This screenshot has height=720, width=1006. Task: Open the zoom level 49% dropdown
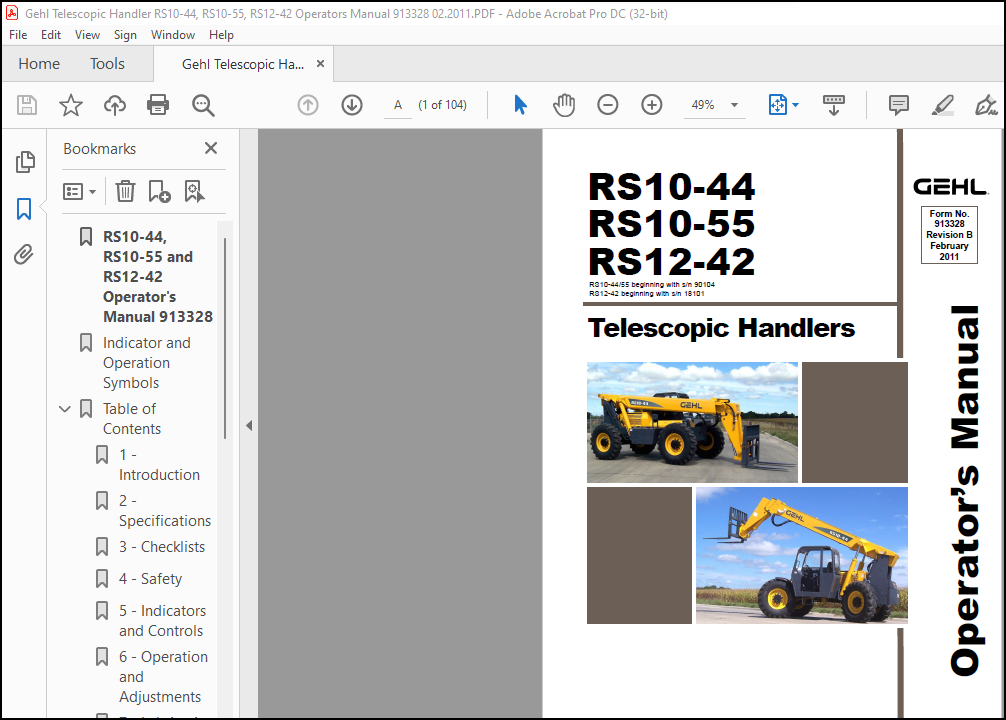(735, 105)
